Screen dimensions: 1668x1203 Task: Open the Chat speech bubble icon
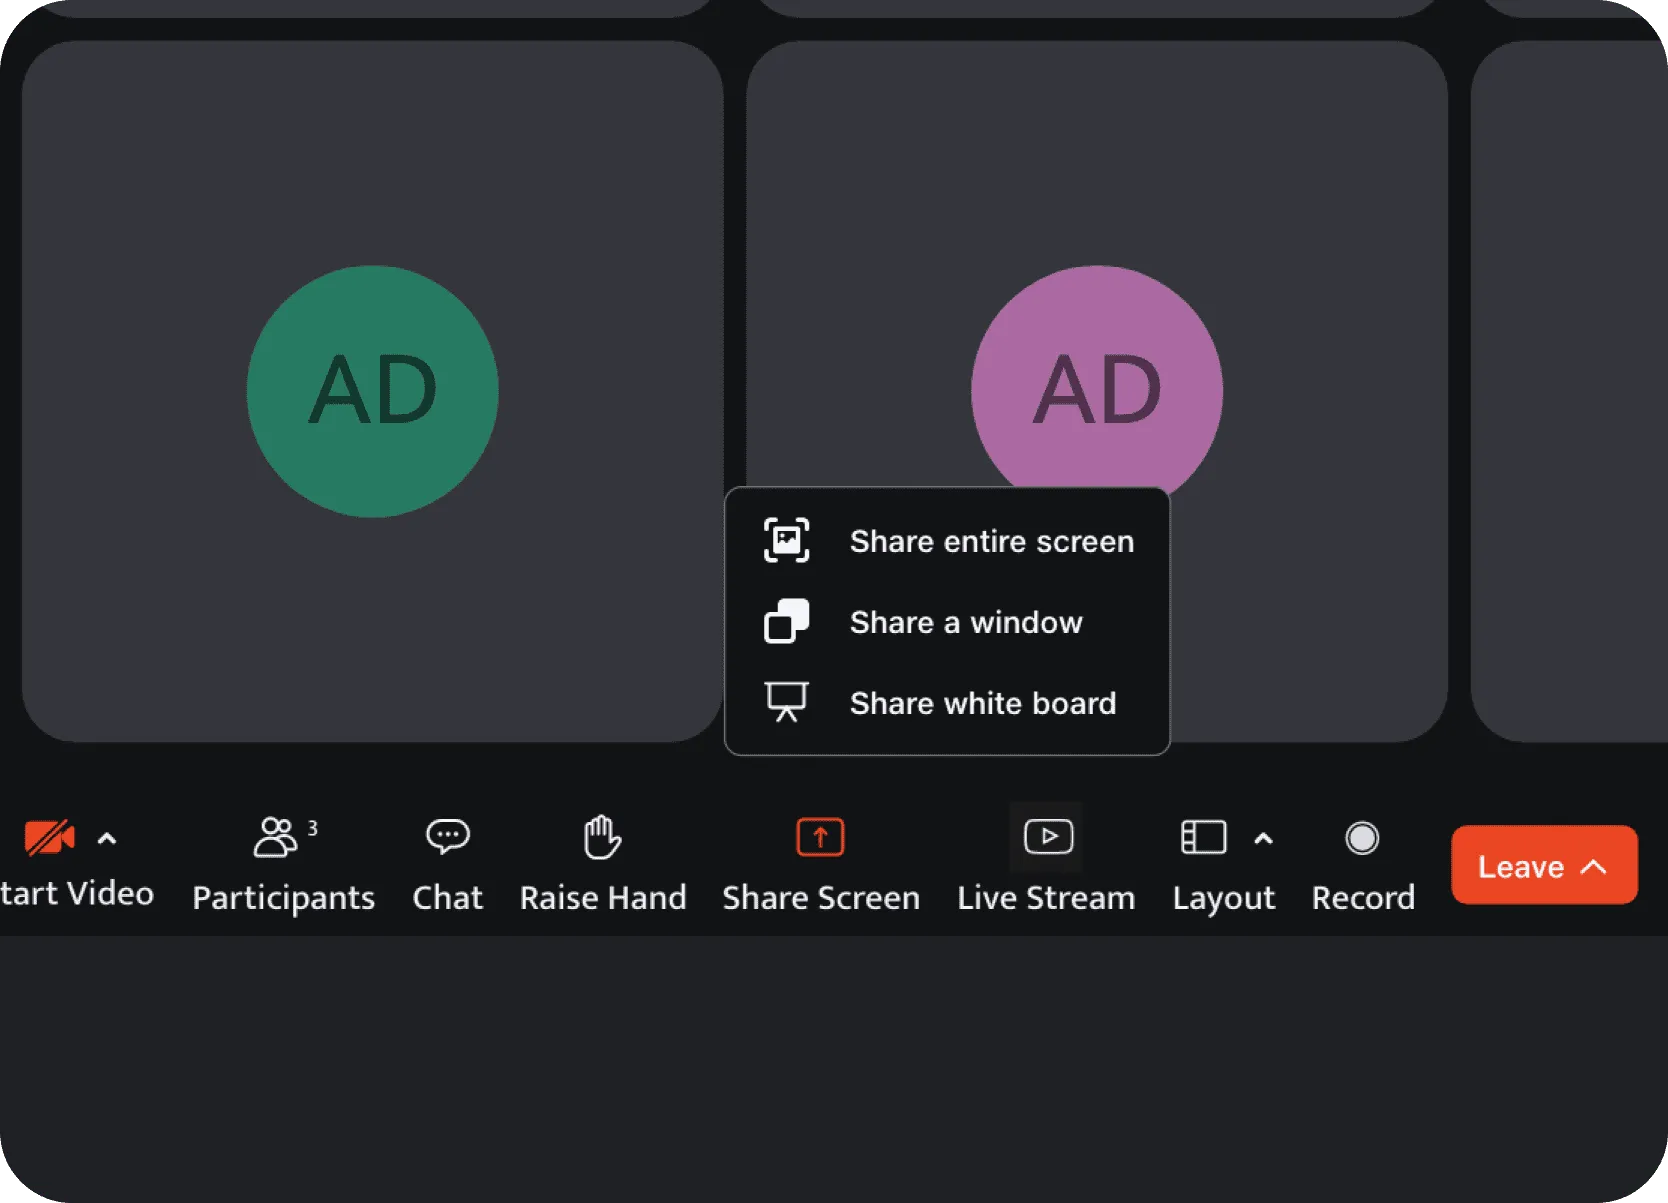pyautogui.click(x=447, y=836)
